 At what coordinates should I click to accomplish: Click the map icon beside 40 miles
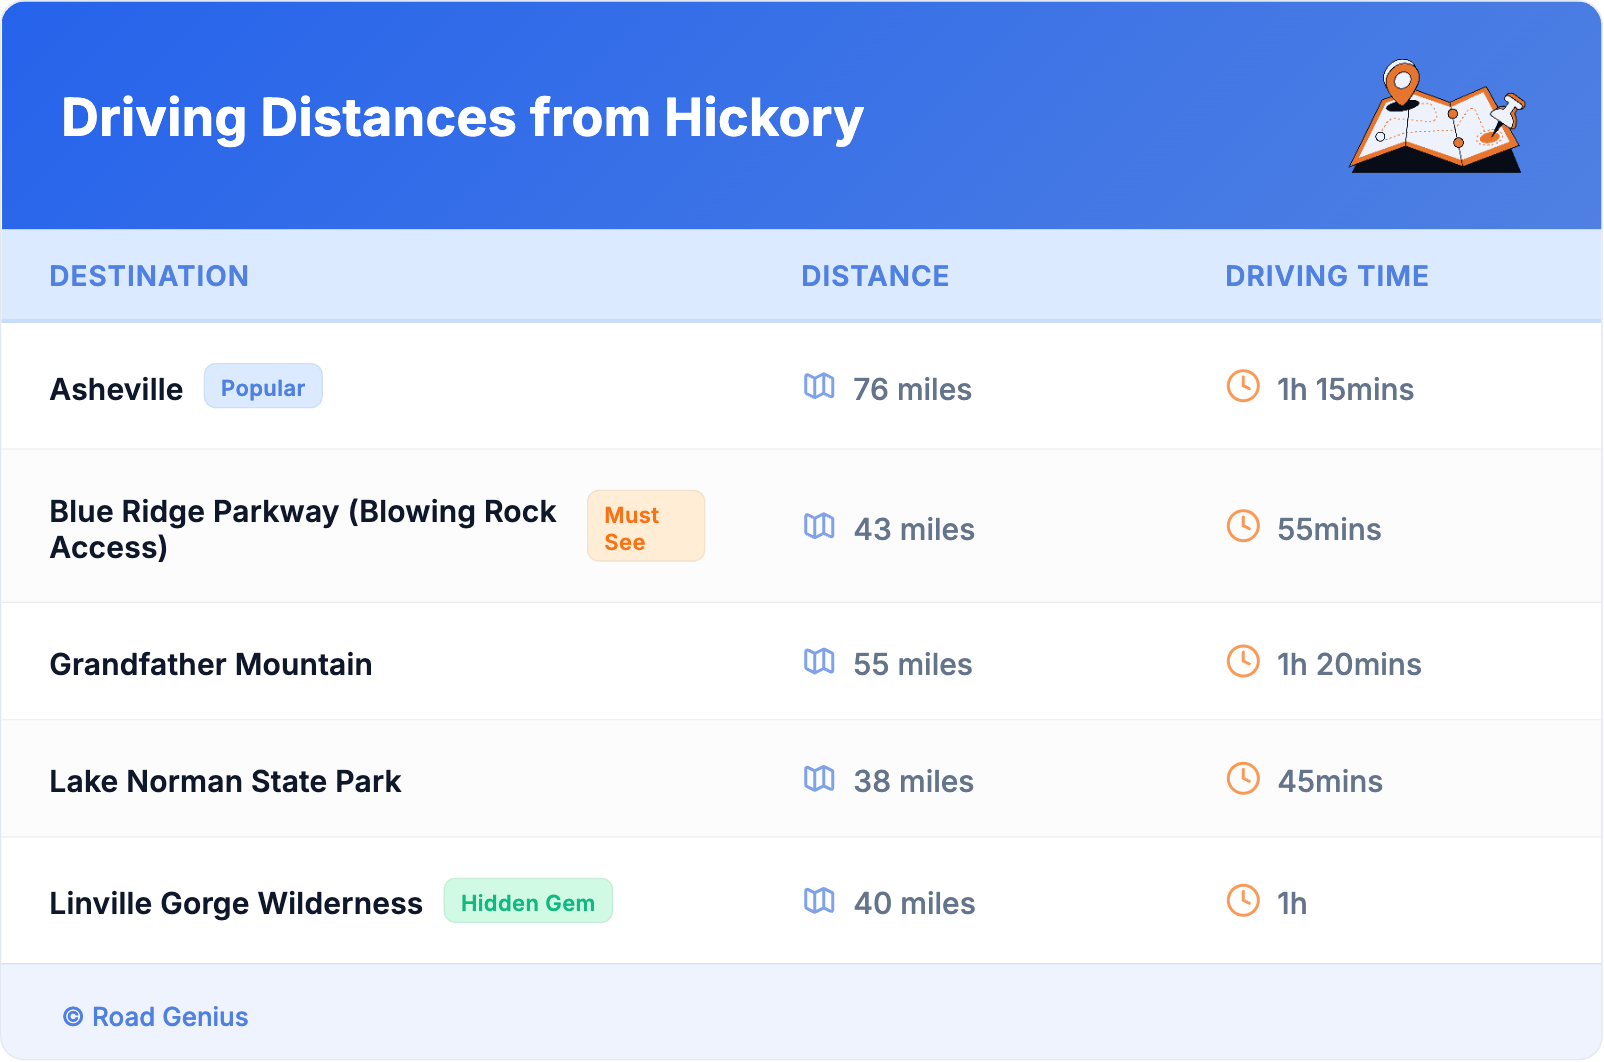819,901
